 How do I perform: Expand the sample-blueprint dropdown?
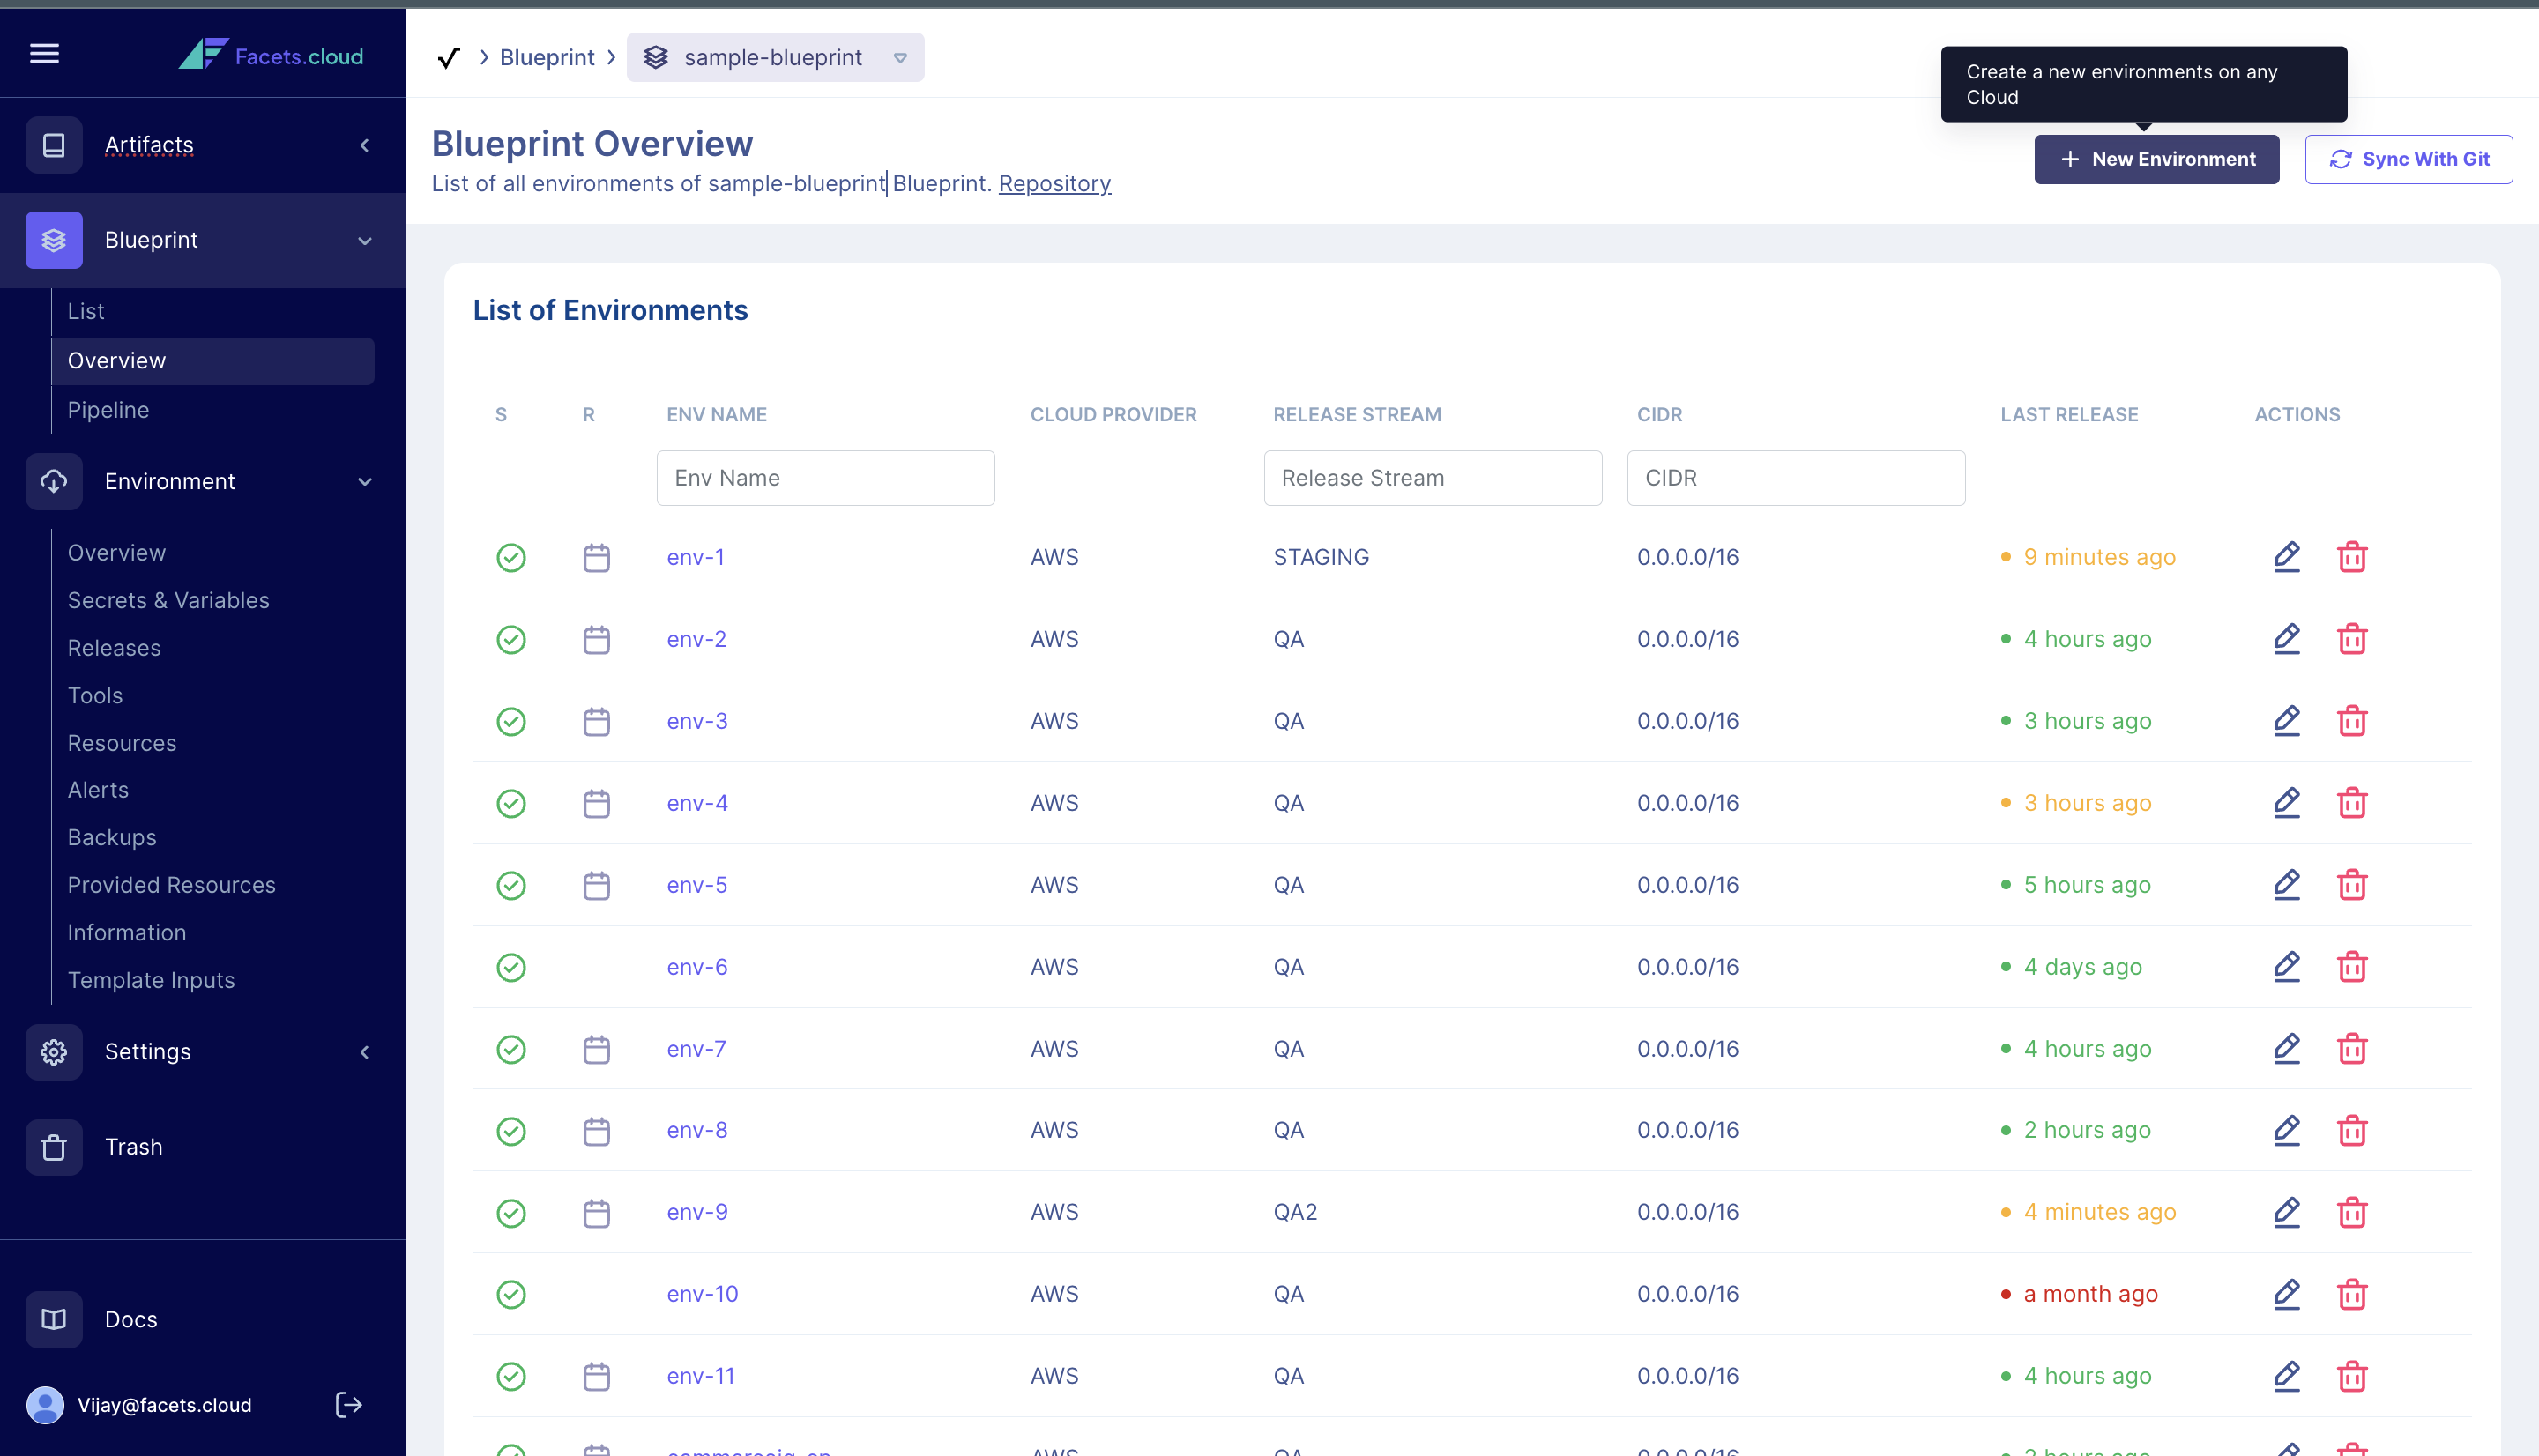coord(899,57)
